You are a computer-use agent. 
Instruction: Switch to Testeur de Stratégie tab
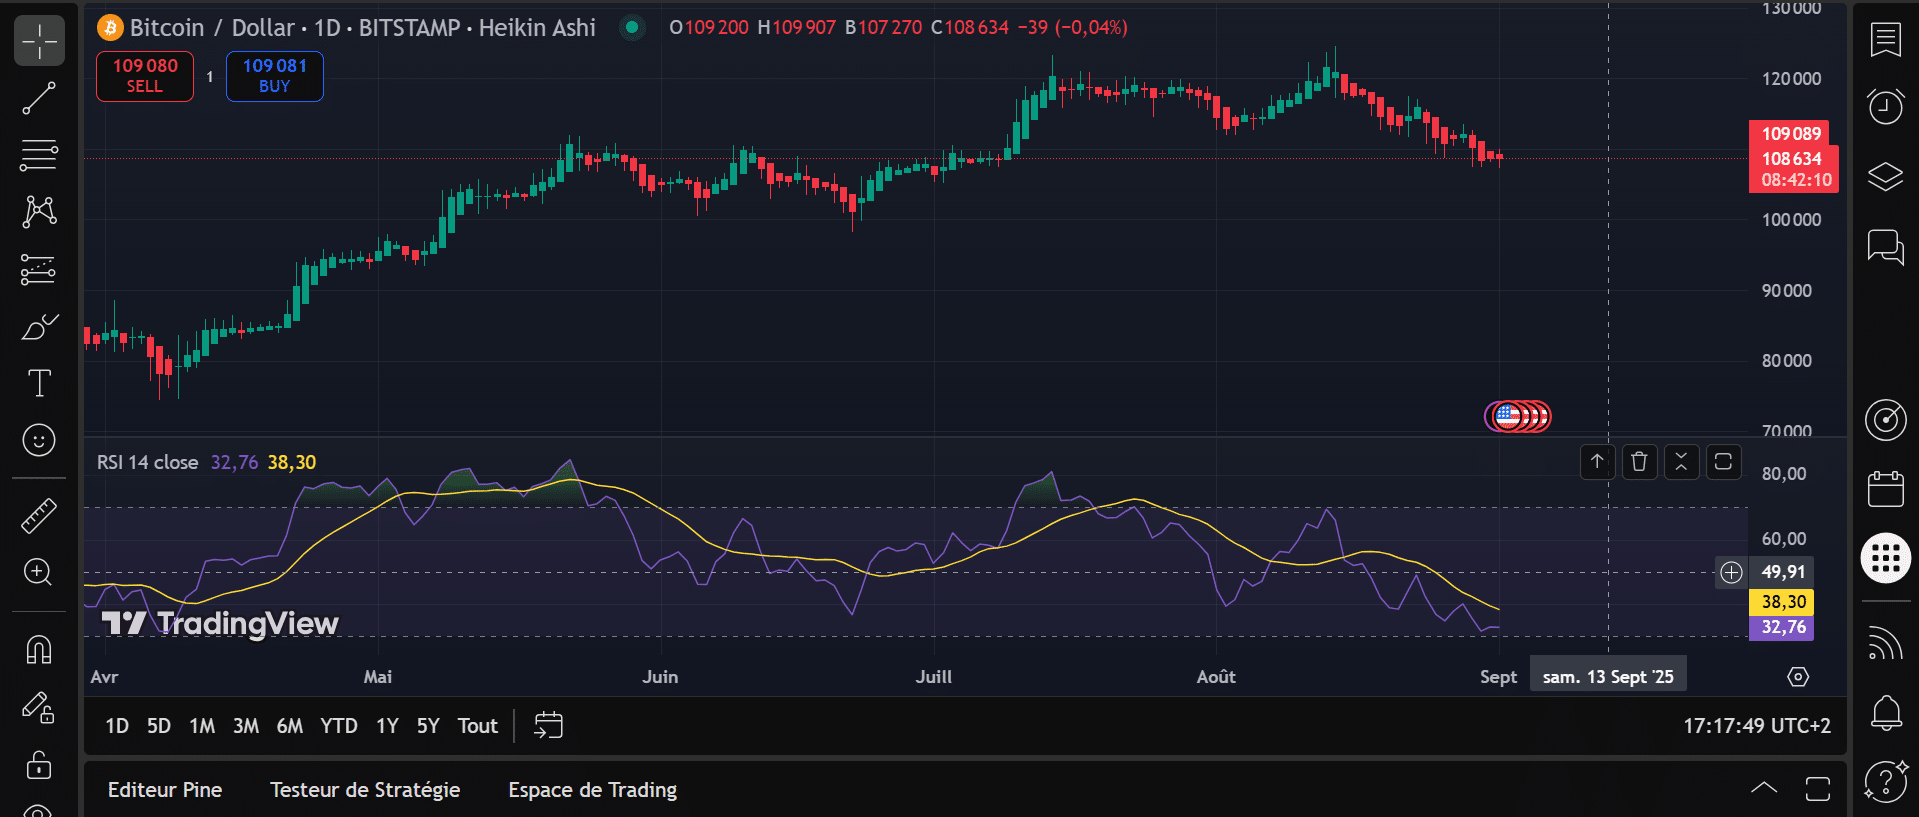pyautogui.click(x=365, y=790)
